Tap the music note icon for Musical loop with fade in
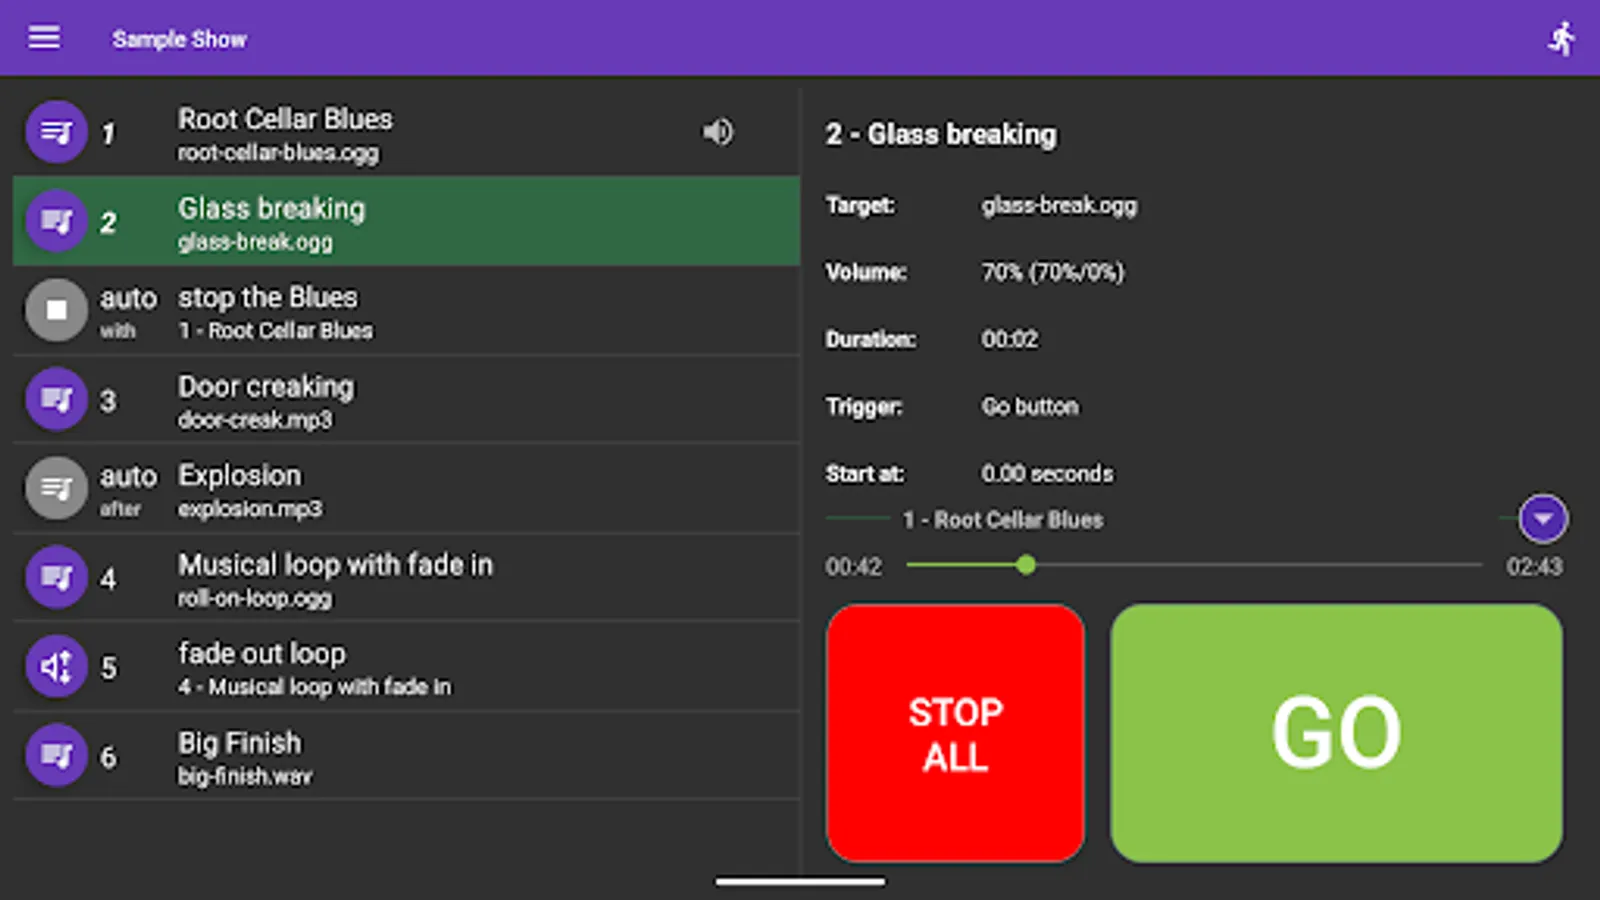The height and width of the screenshot is (900, 1600). [x=56, y=577]
